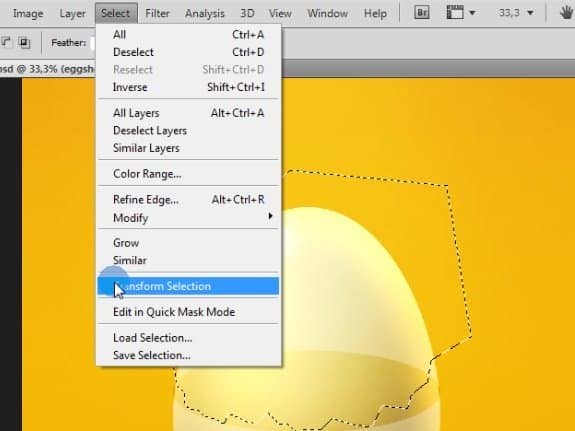Open the Window menu
575x431 pixels.
coord(327,14)
